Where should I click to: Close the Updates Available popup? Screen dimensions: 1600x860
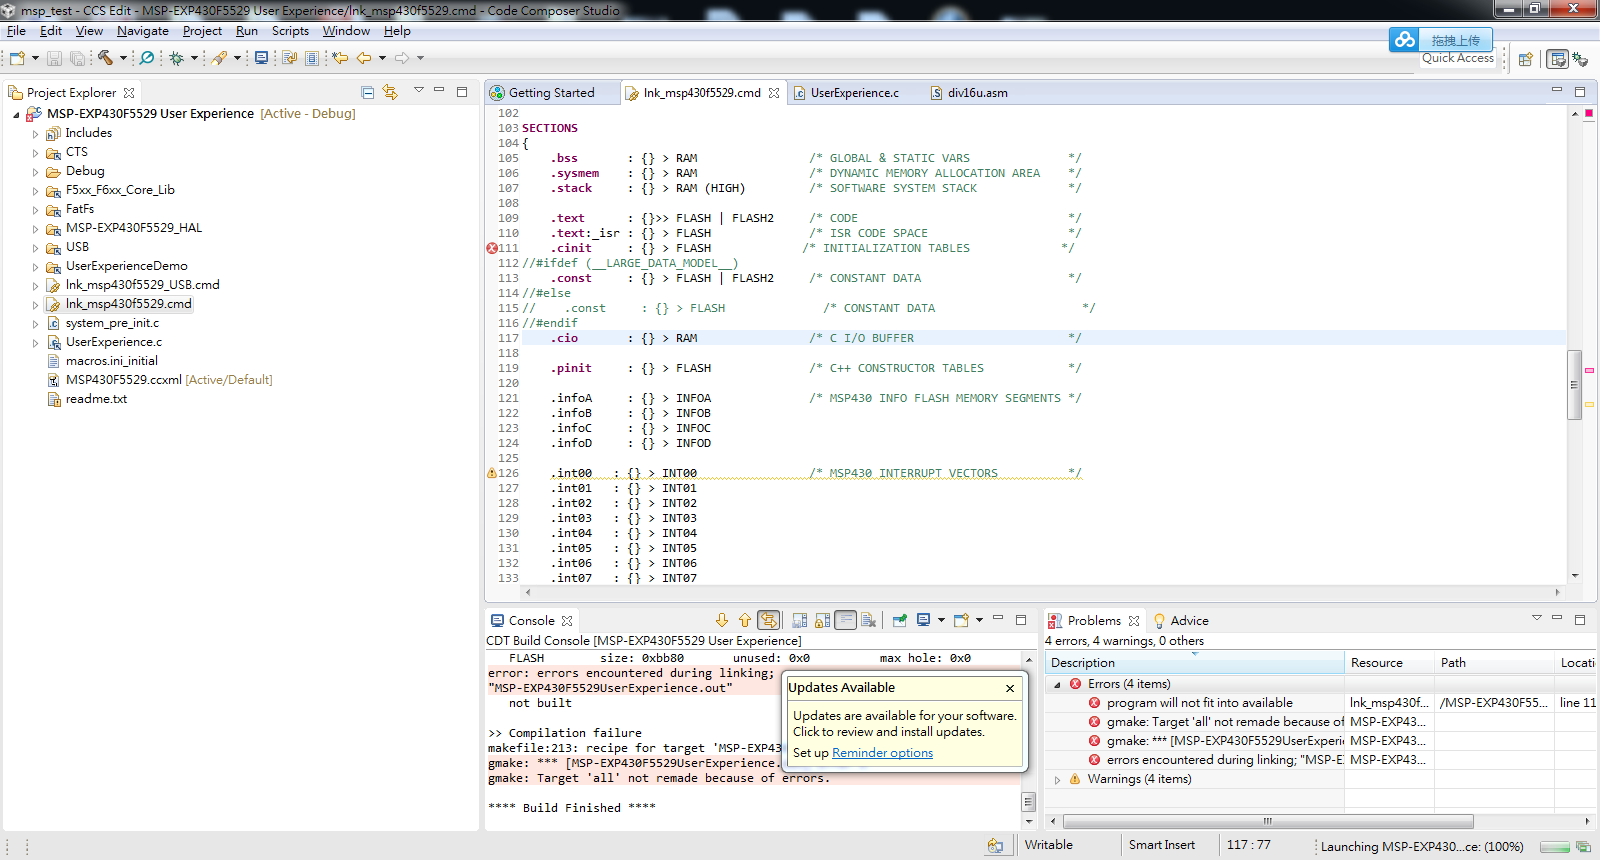tap(1010, 688)
